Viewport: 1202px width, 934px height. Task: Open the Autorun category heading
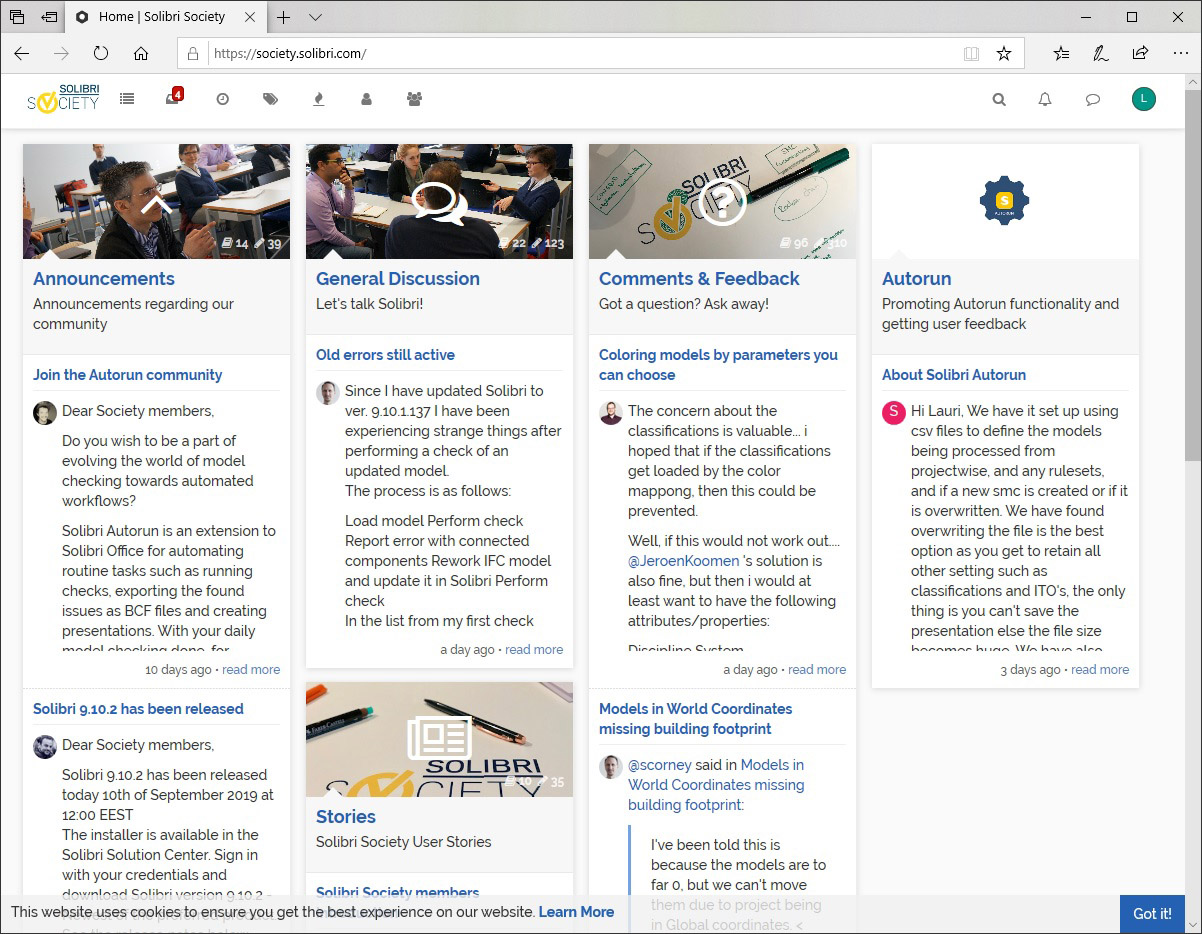[916, 279]
